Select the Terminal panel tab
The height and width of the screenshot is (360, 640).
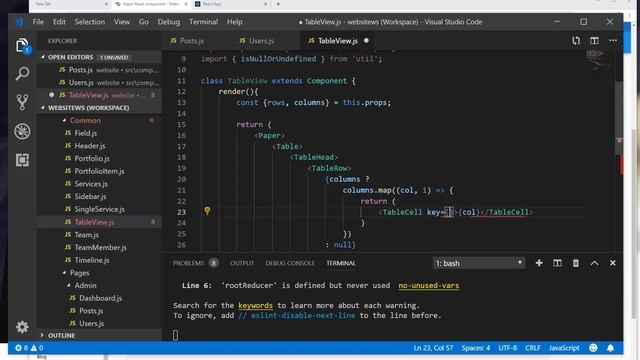(x=341, y=263)
